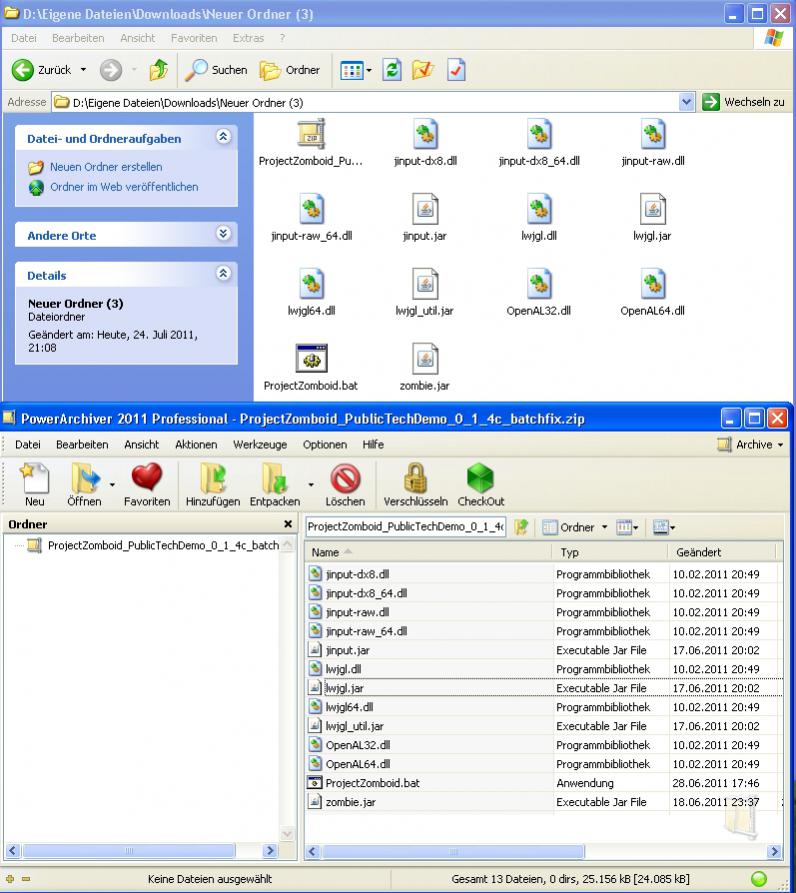Click the Öffnen open archive button
The width and height of the screenshot is (796, 893).
click(x=84, y=485)
